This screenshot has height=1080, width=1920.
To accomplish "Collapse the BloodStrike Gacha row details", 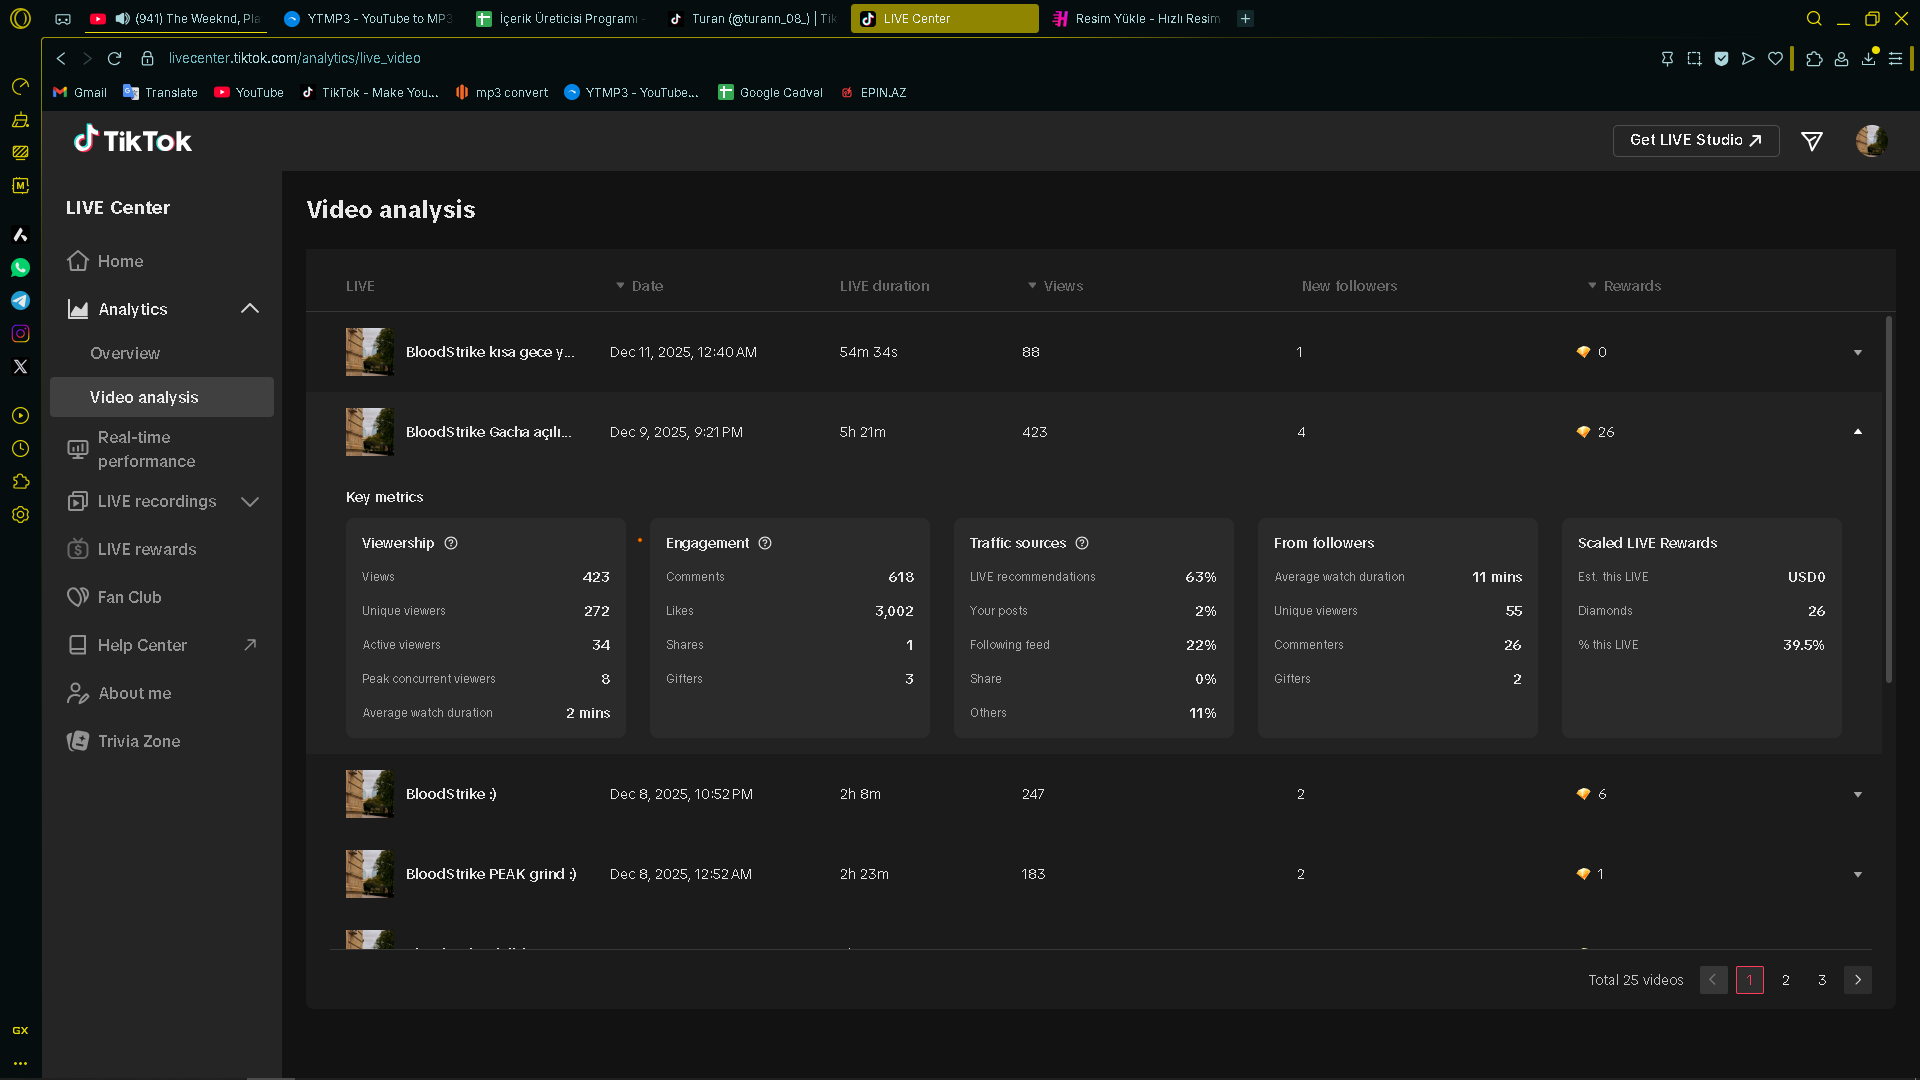I will coord(1858,432).
